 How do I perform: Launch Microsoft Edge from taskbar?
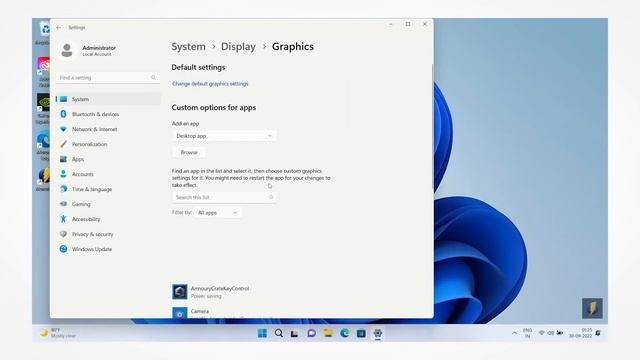[344, 333]
